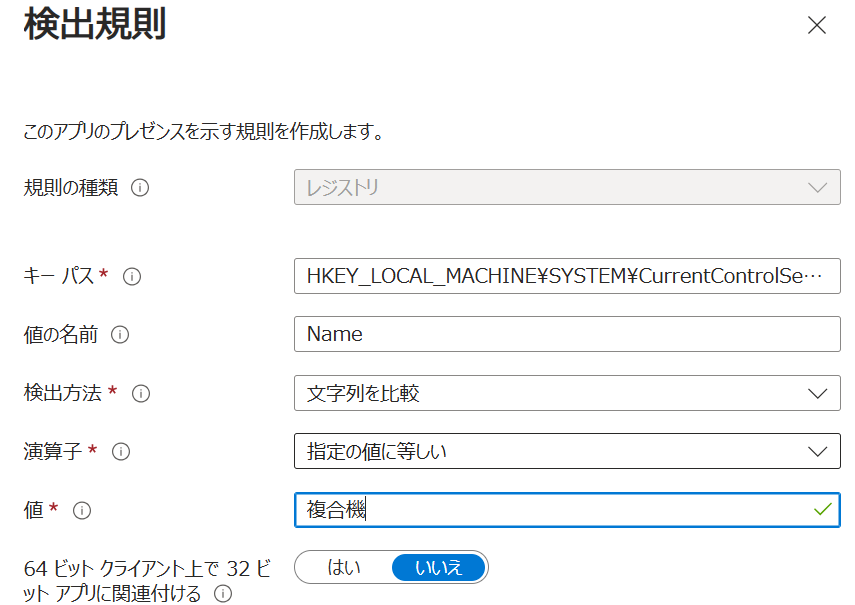
Task: Click the info icon beside 値 label
Action: point(82,510)
